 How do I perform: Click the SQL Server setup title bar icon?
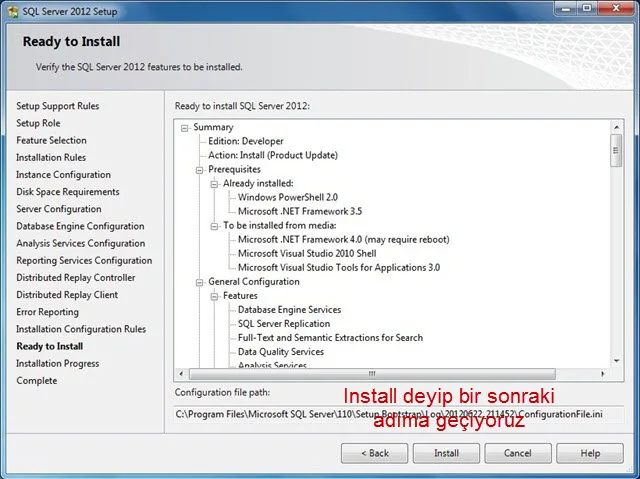click(x=13, y=11)
